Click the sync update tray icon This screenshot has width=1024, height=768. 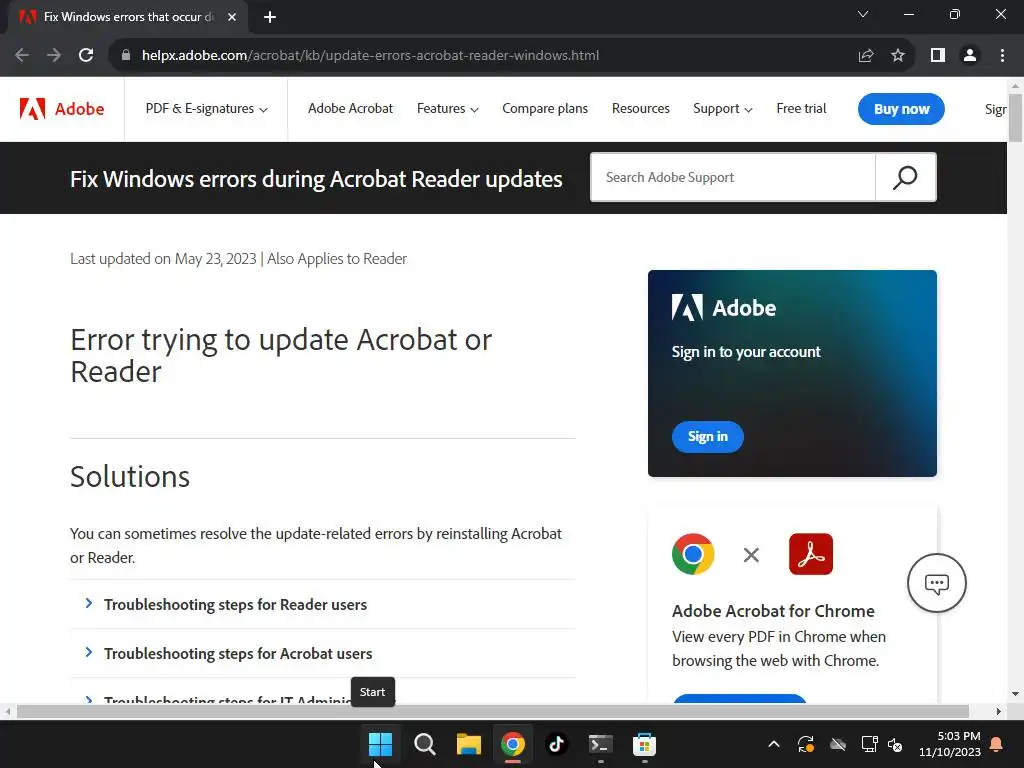point(806,744)
